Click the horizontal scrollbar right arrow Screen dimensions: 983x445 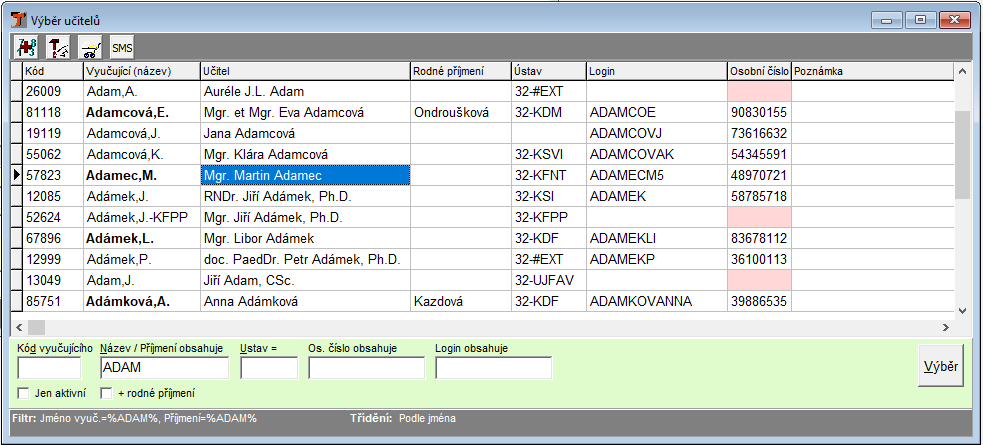pos(945,327)
